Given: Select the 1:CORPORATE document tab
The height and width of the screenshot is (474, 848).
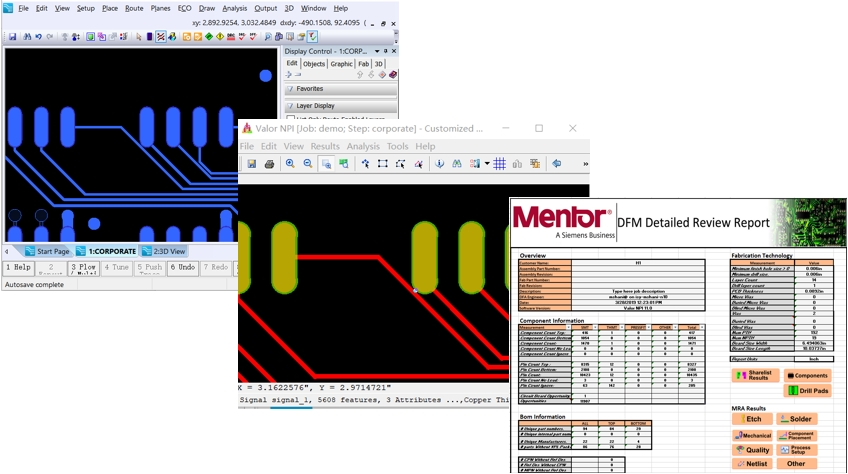Looking at the screenshot, I should coord(106,252).
